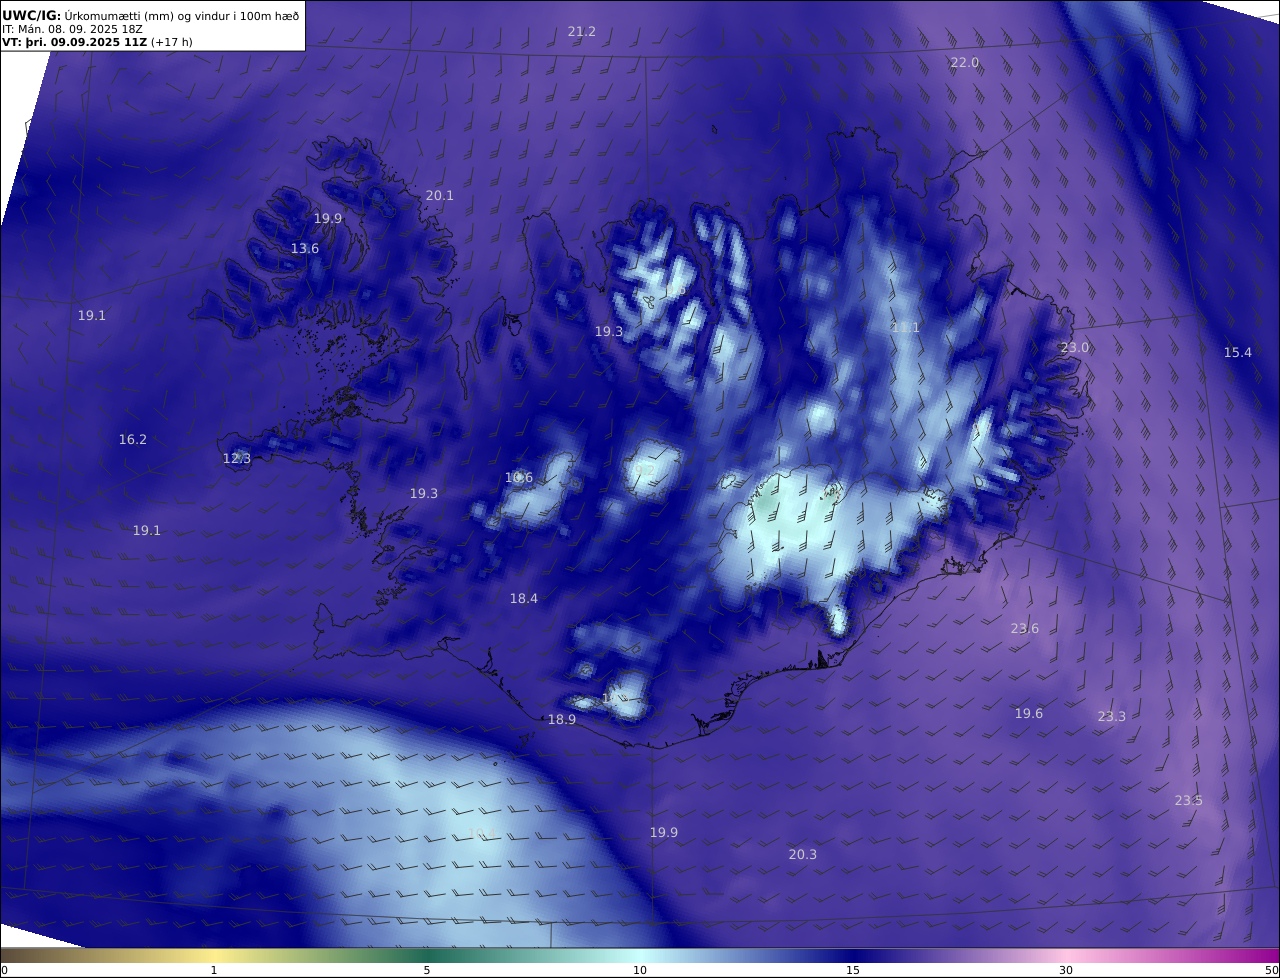1280x978 pixels.
Task: Click the colorbar tick label 1
Action: pyautogui.click(x=214, y=970)
